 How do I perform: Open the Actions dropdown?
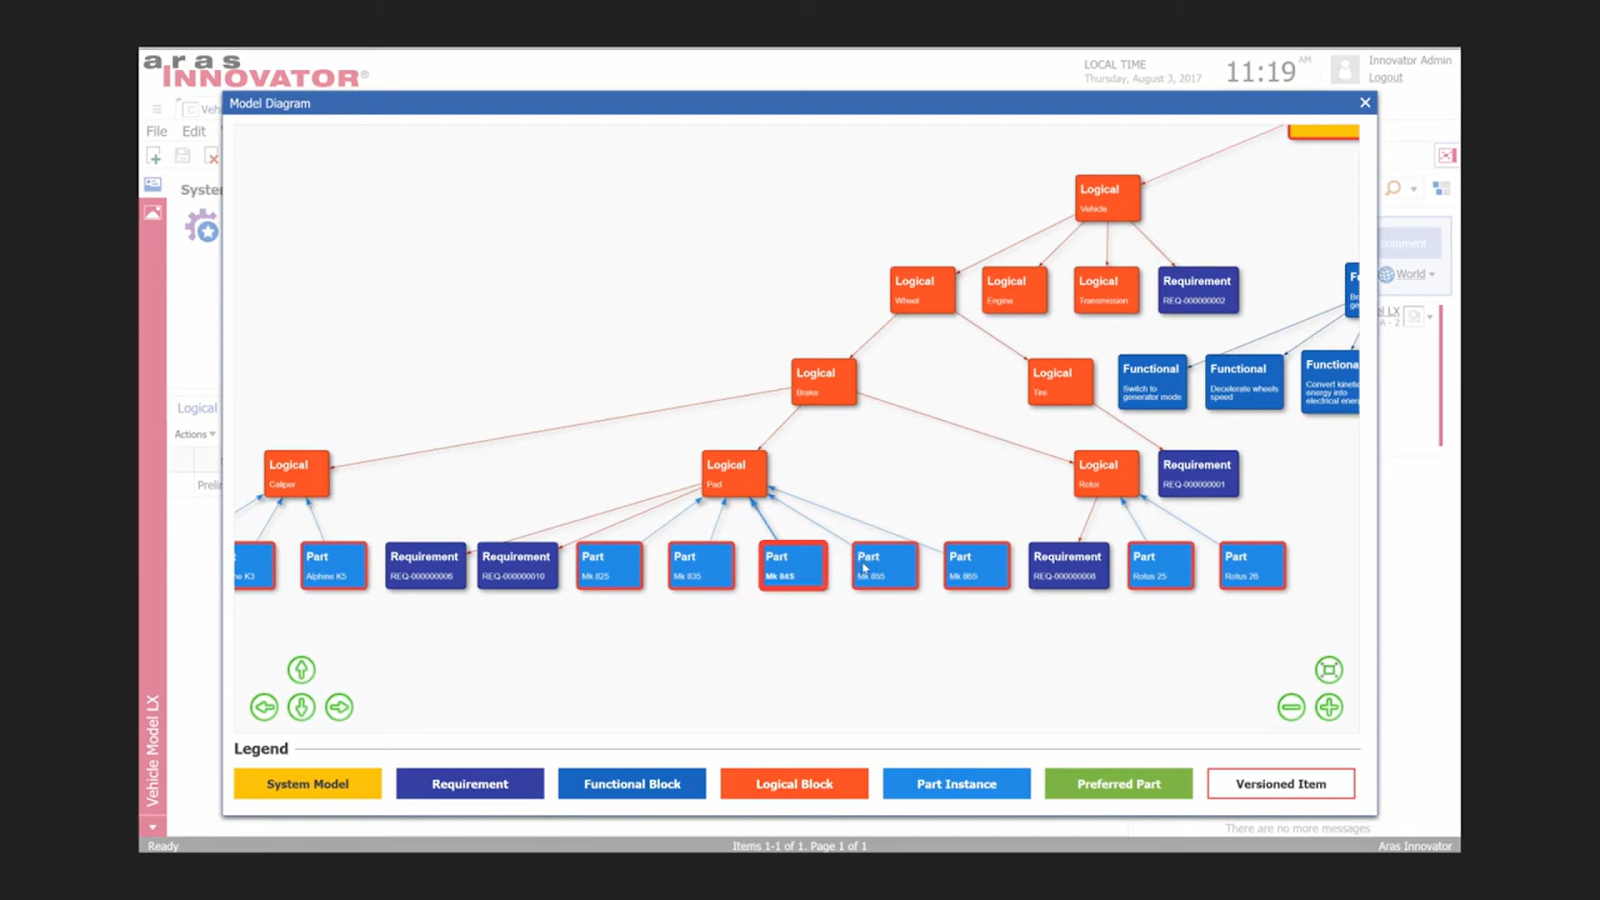(195, 434)
